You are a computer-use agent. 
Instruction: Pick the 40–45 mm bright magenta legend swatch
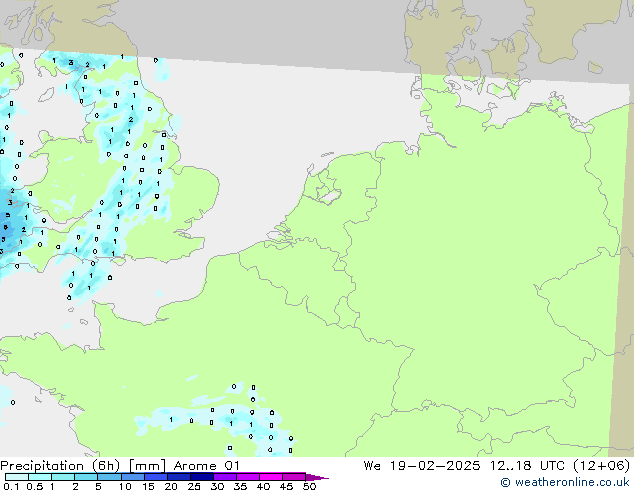pos(271,477)
